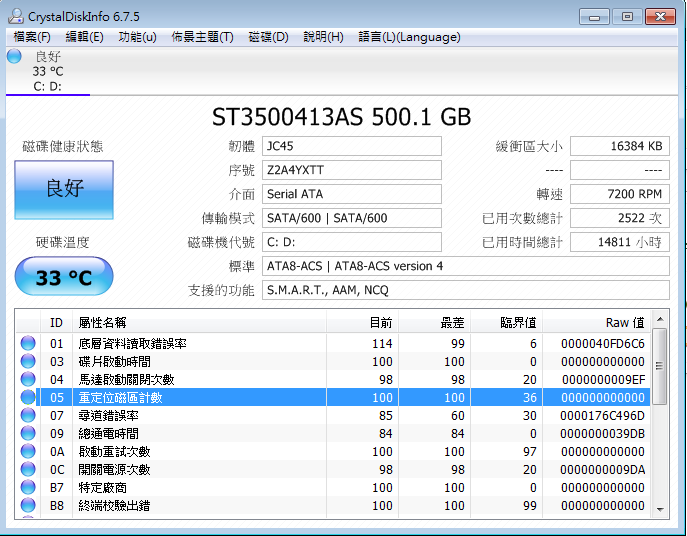Click raw value 0000176C496D
This screenshot has width=687, height=536.
(602, 415)
